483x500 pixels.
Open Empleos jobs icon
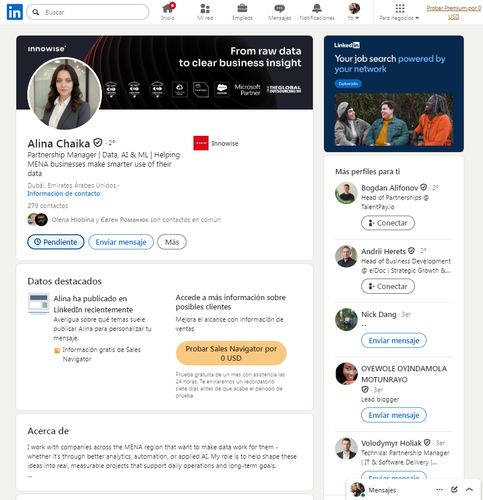coord(242,12)
